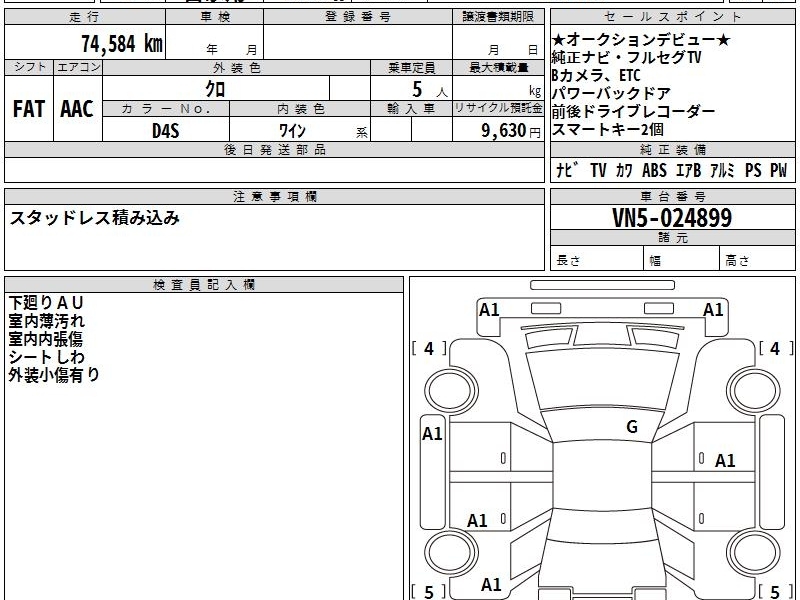Click the 輸入車 header cell
Image resolution: width=800 pixels, height=600 pixels.
(x=411, y=108)
